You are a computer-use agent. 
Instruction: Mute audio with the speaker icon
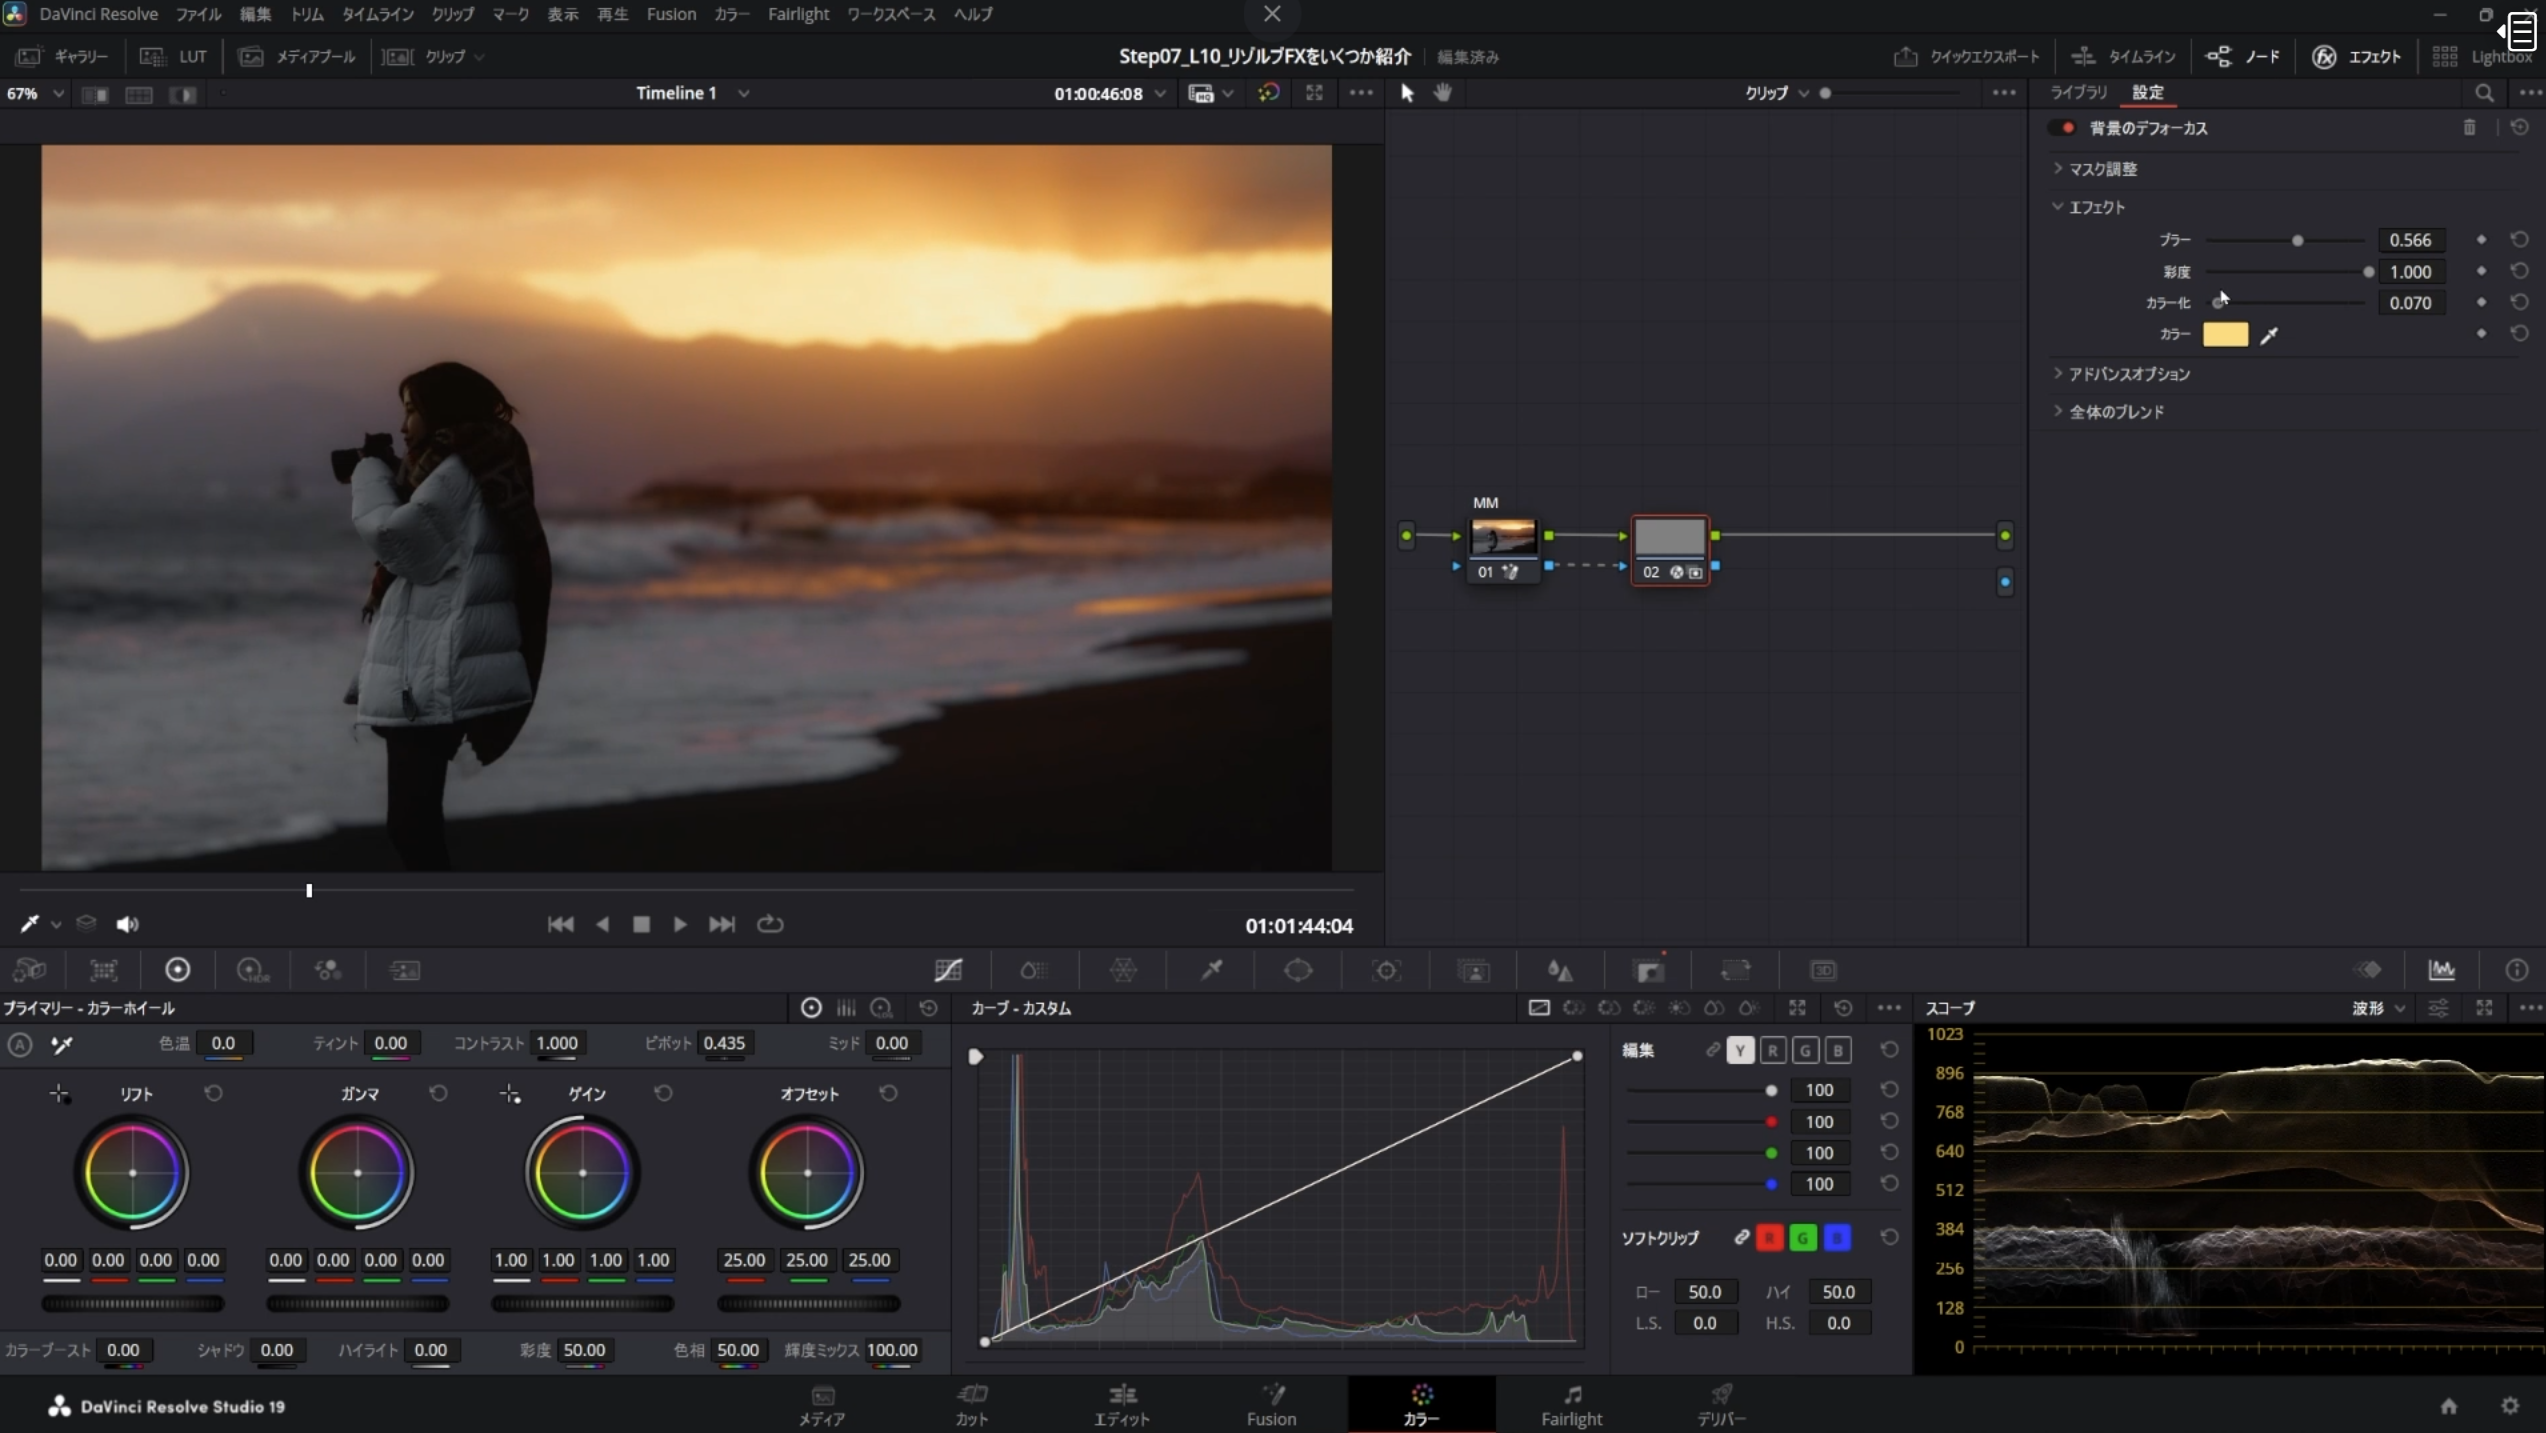click(127, 925)
